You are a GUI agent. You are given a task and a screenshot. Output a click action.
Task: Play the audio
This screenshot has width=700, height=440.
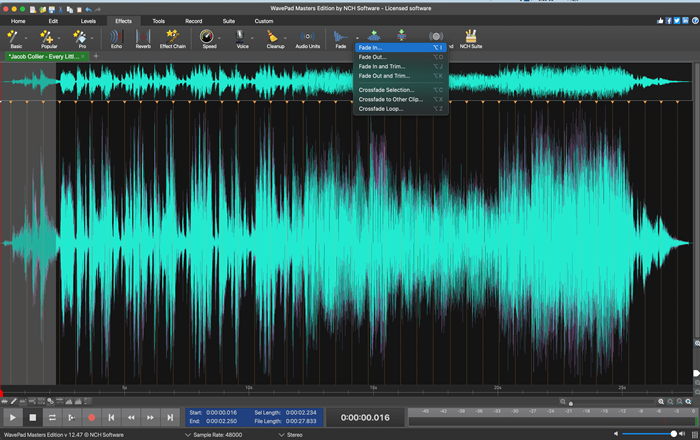13,418
